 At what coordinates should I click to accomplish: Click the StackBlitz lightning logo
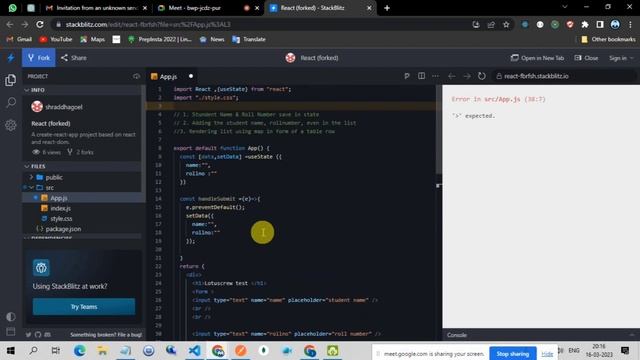[11, 58]
